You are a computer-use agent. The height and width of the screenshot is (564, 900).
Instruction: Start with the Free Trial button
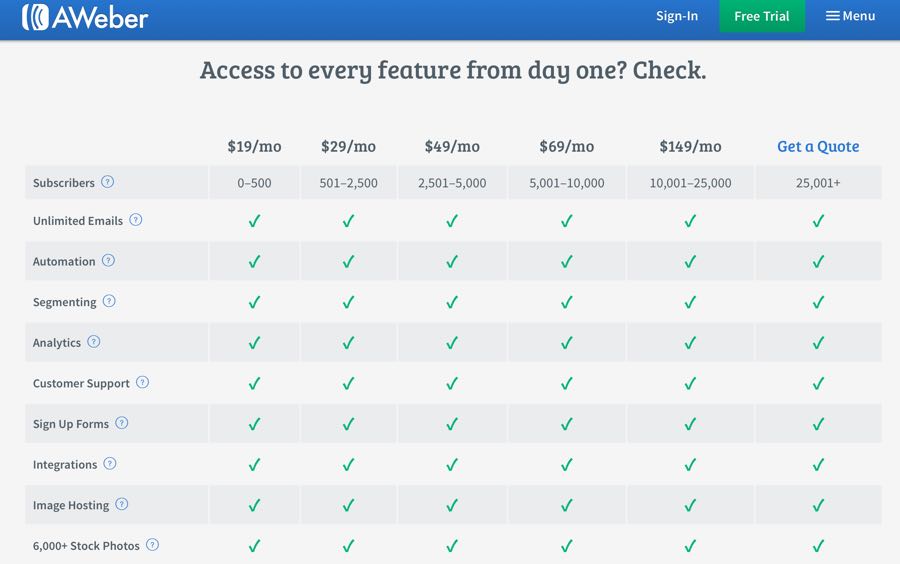762,16
